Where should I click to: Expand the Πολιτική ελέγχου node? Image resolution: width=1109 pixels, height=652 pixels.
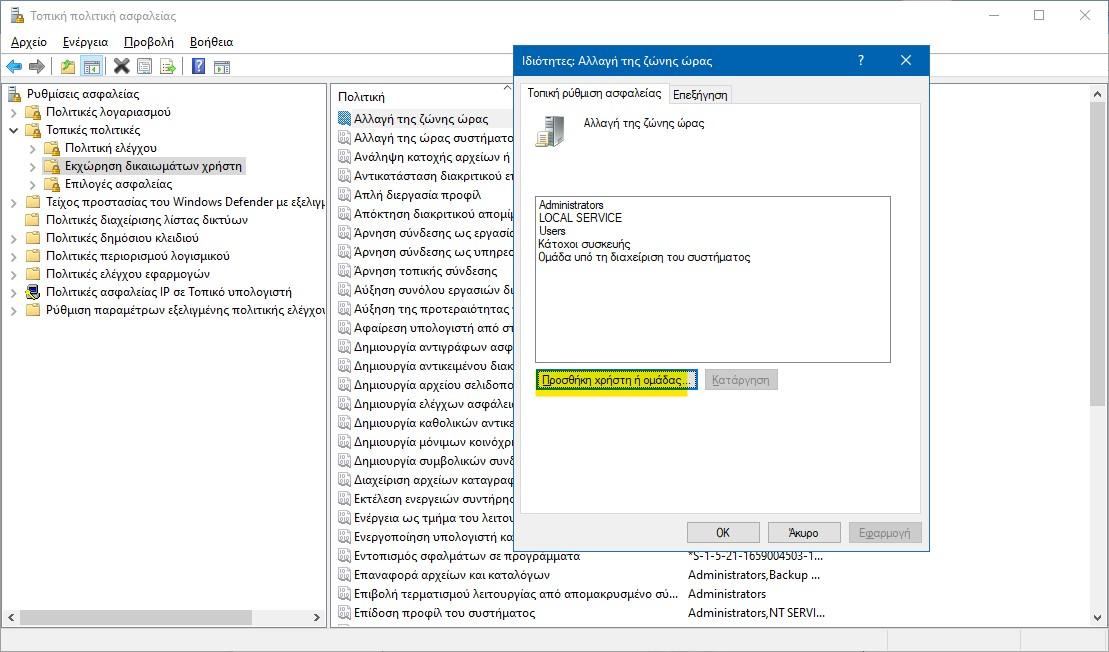(x=33, y=149)
